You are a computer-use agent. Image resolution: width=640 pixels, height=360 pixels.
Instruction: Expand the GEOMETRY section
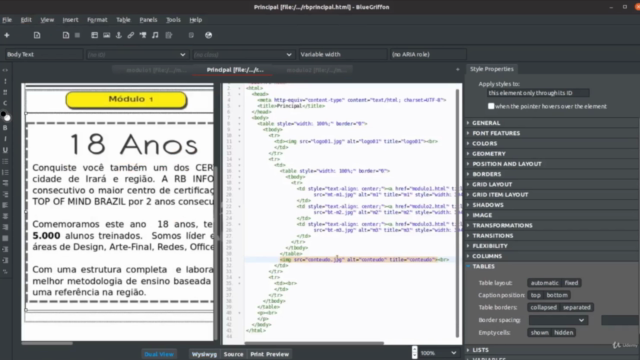[x=489, y=153]
